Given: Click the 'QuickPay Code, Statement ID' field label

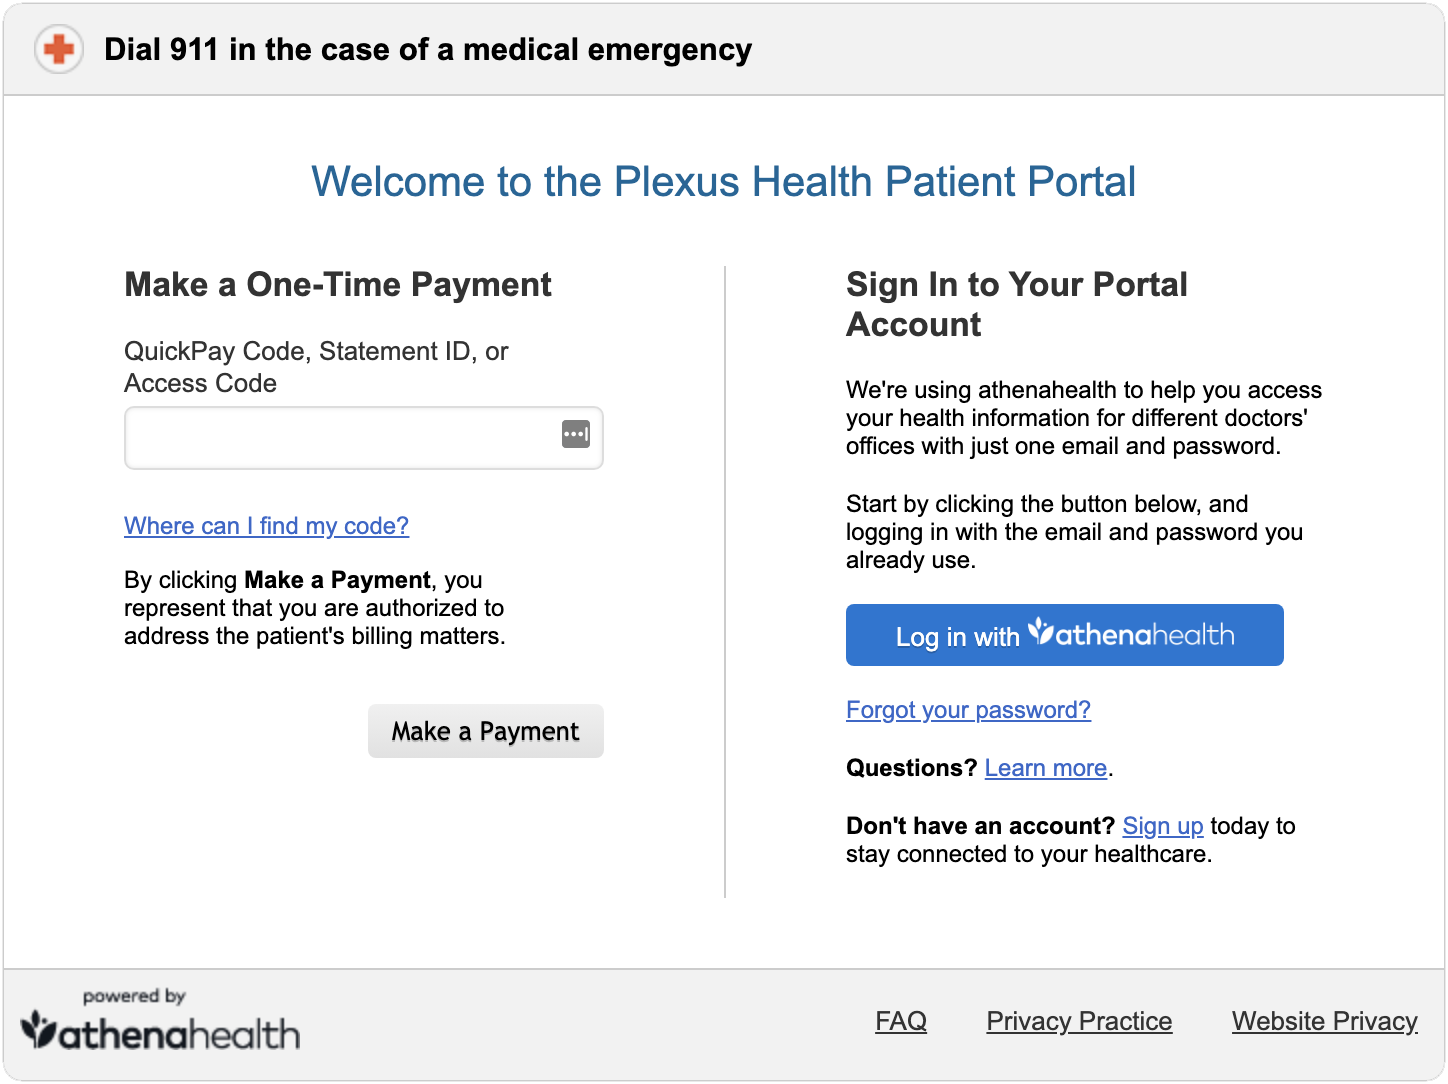Looking at the screenshot, I should coord(316,367).
